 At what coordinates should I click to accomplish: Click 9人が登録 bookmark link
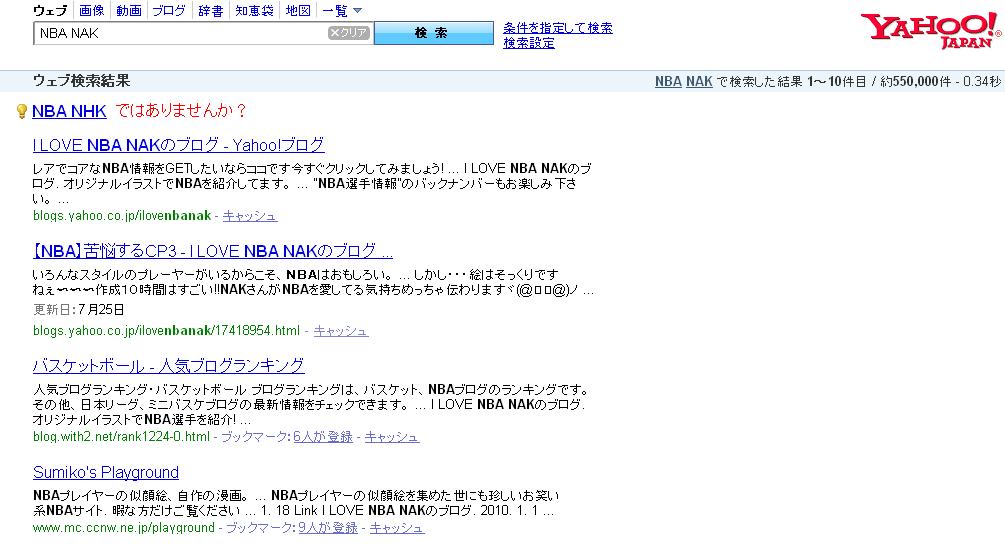(x=328, y=527)
